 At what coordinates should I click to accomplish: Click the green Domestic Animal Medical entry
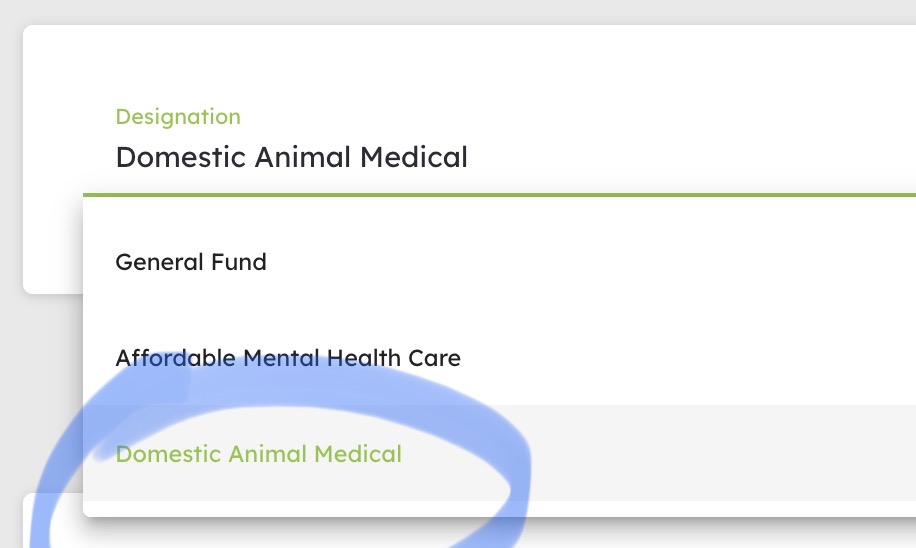pyautogui.click(x=259, y=454)
